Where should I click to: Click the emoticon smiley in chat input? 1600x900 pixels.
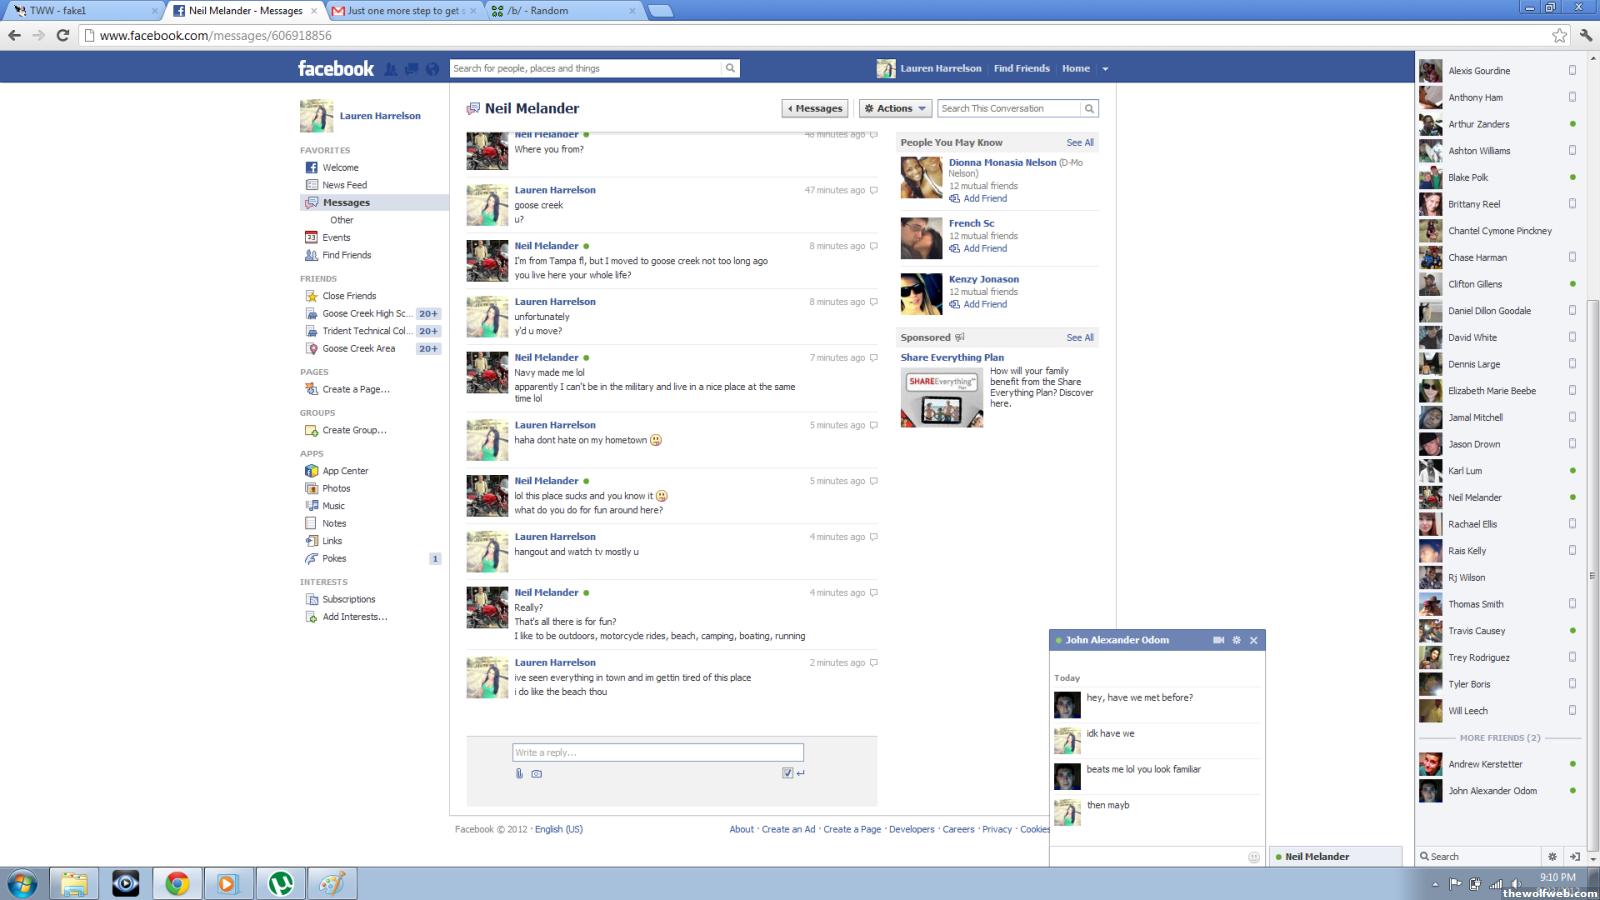coord(1254,857)
